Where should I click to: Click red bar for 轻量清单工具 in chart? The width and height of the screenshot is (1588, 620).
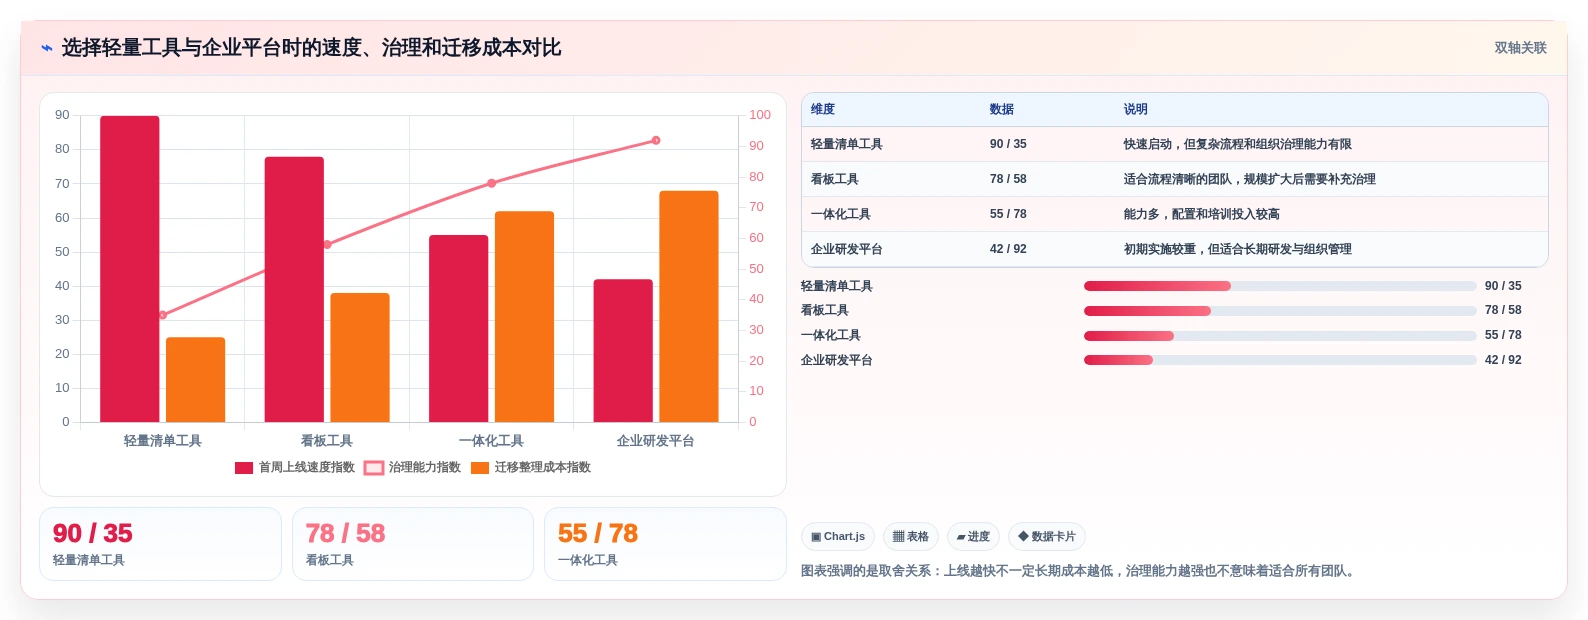(x=130, y=269)
